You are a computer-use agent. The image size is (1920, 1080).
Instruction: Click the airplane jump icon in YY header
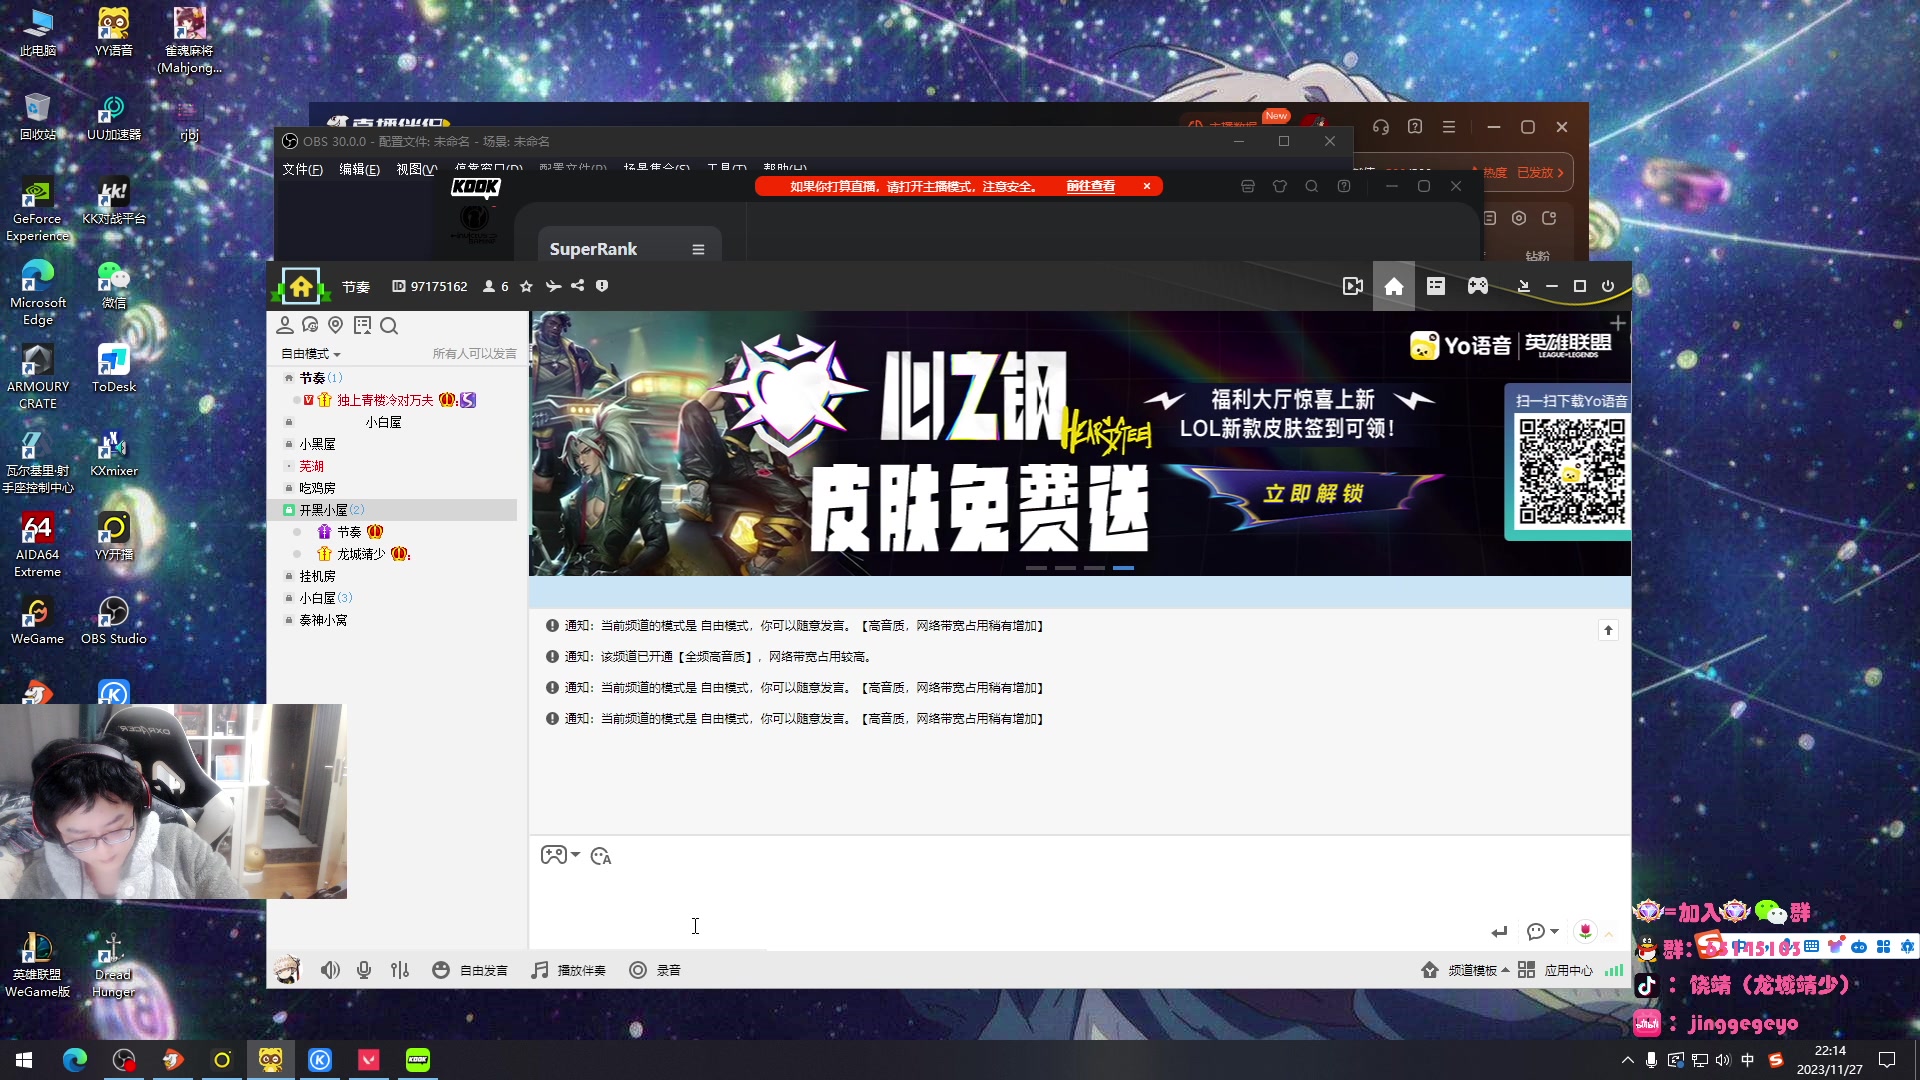(553, 286)
